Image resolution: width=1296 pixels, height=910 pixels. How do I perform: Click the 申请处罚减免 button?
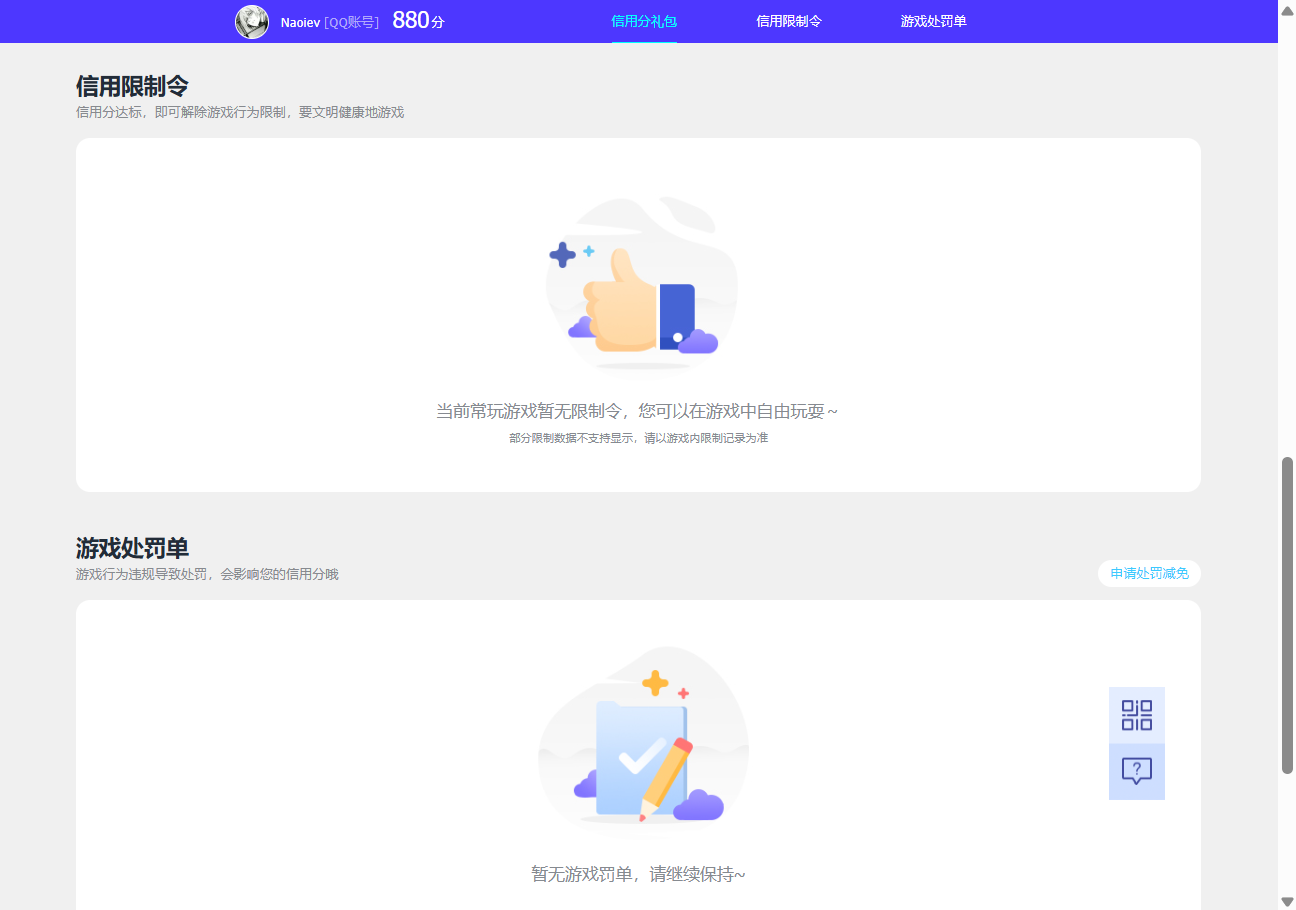click(x=1149, y=573)
